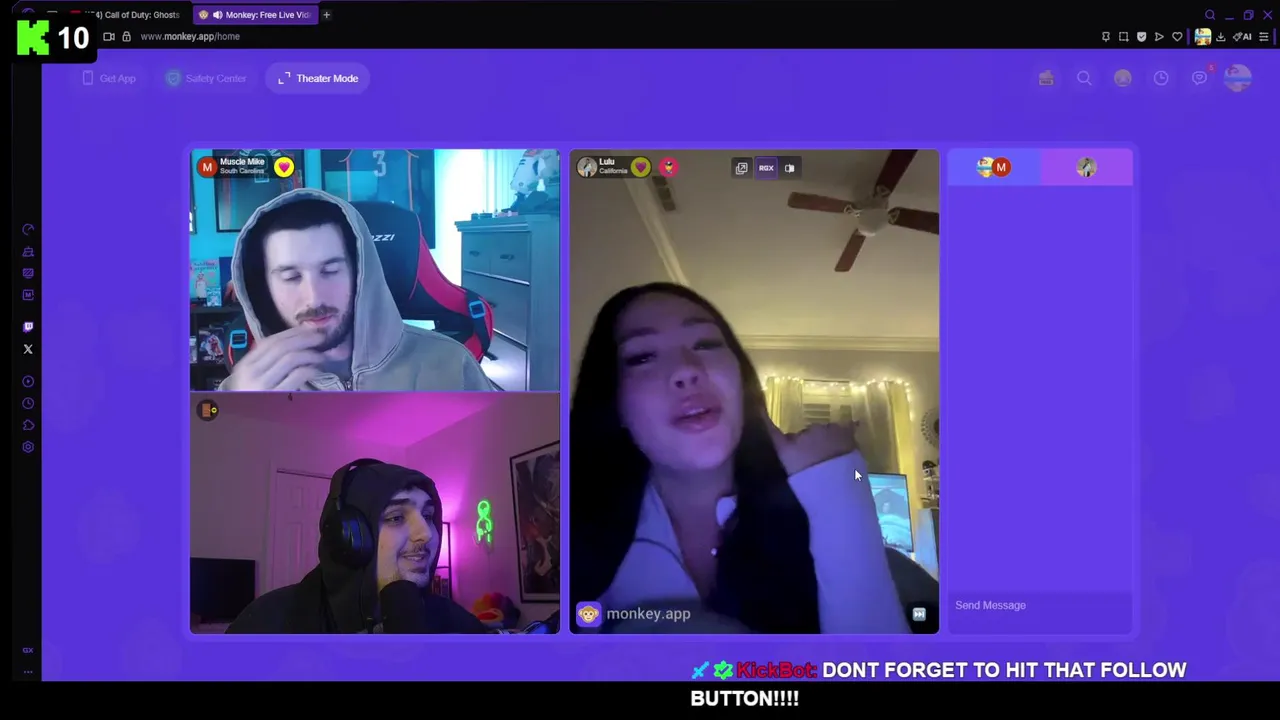The width and height of the screenshot is (1280, 720).
Task: Open Twitch icon in browser sidebar
Action: [28, 327]
